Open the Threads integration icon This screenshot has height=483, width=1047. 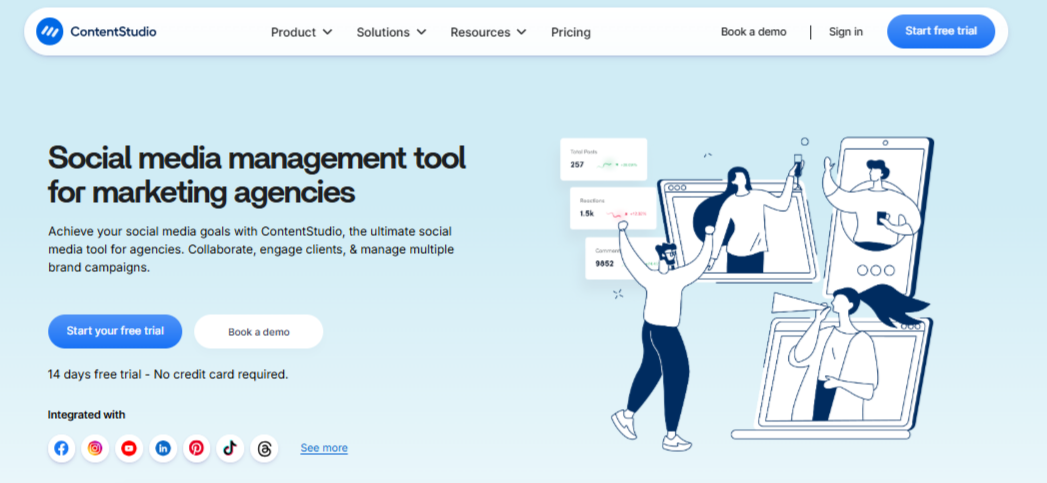(x=264, y=448)
